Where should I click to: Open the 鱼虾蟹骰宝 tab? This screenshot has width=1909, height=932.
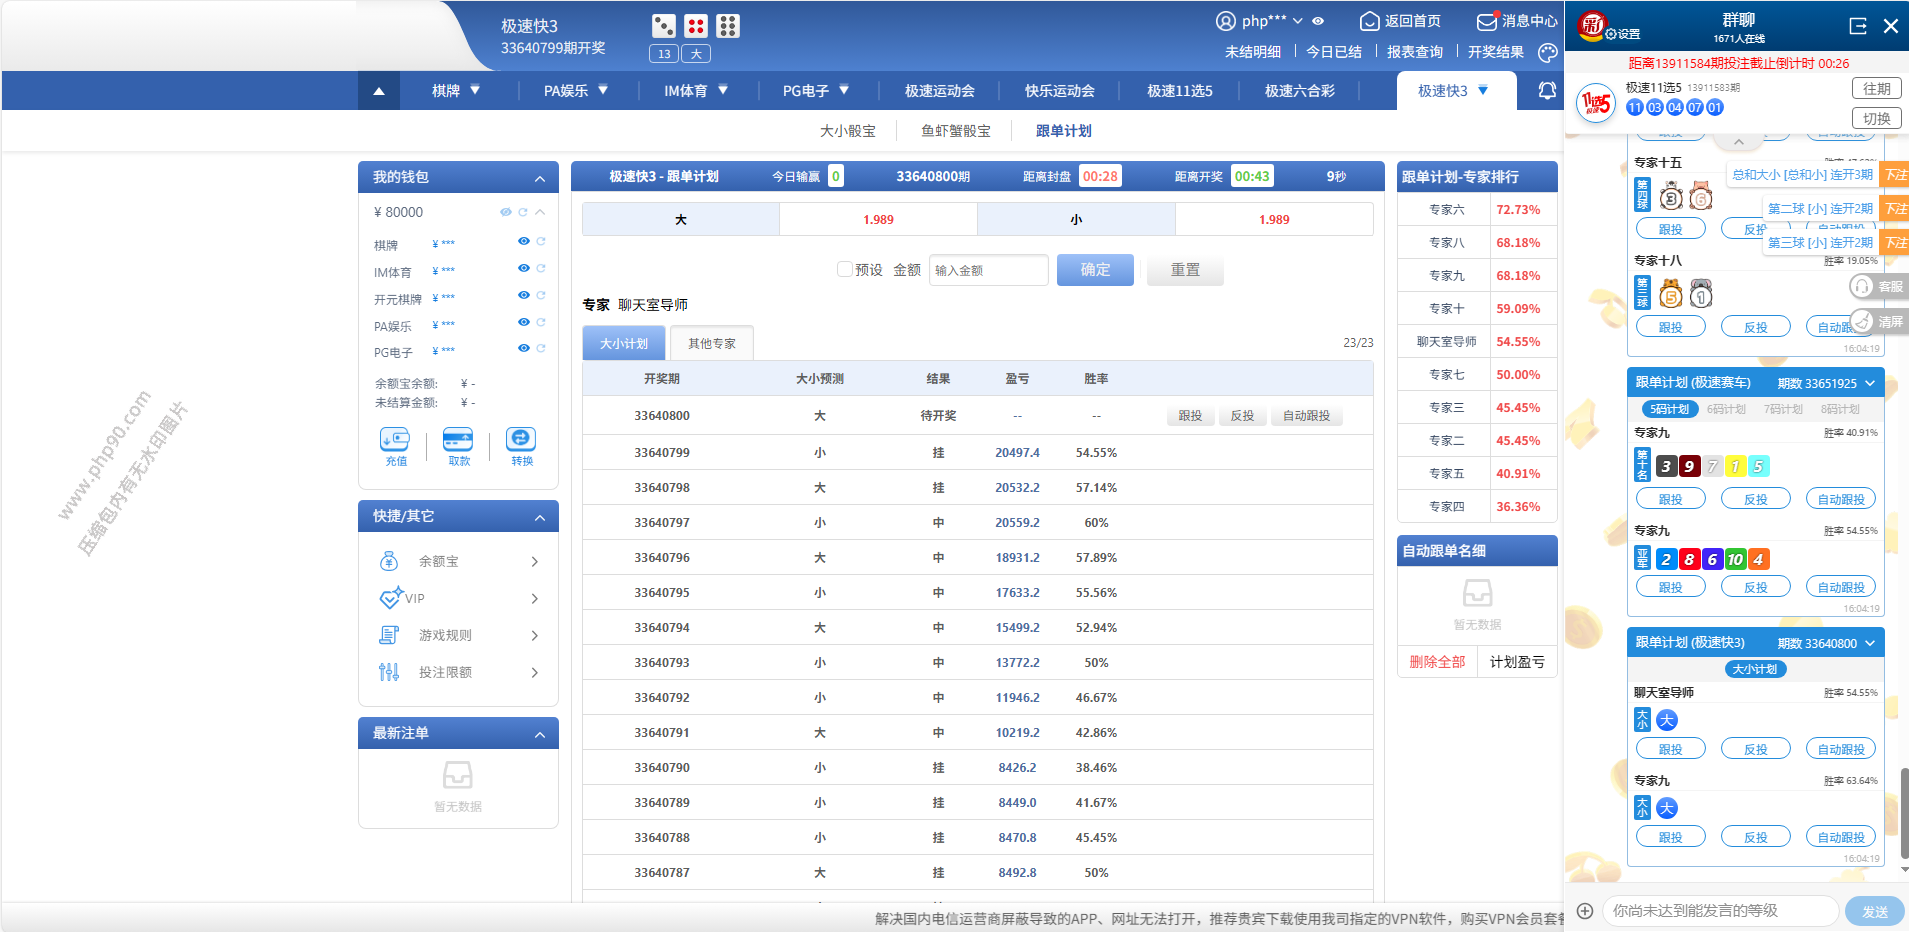(x=955, y=131)
